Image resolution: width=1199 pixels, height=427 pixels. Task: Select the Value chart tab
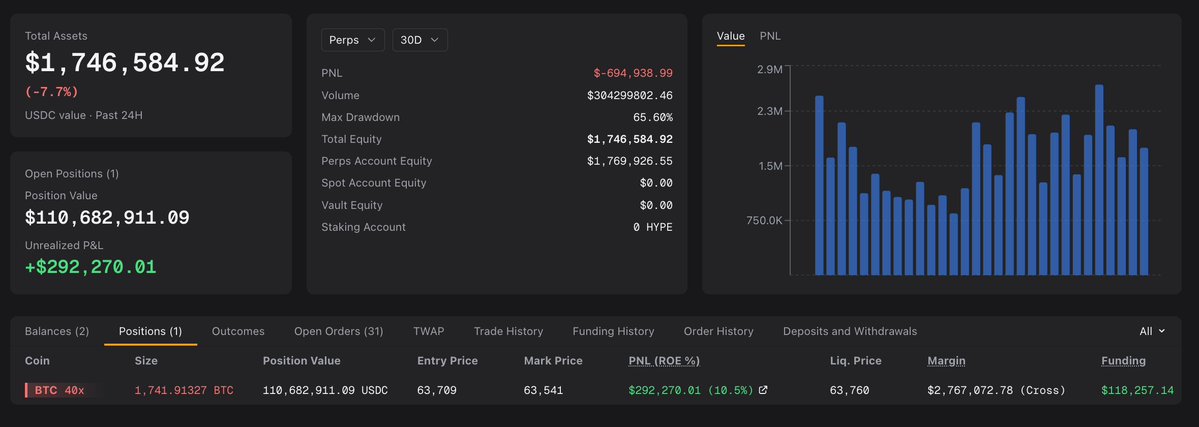(x=730, y=36)
